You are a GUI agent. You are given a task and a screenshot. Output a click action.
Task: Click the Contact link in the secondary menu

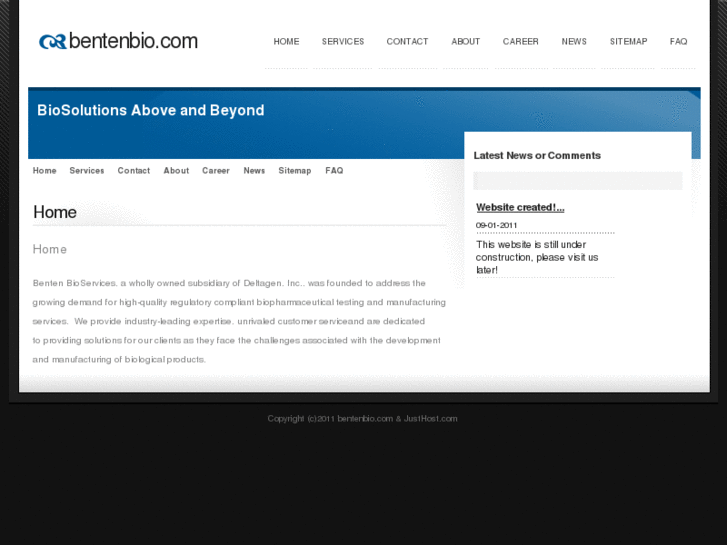(134, 171)
